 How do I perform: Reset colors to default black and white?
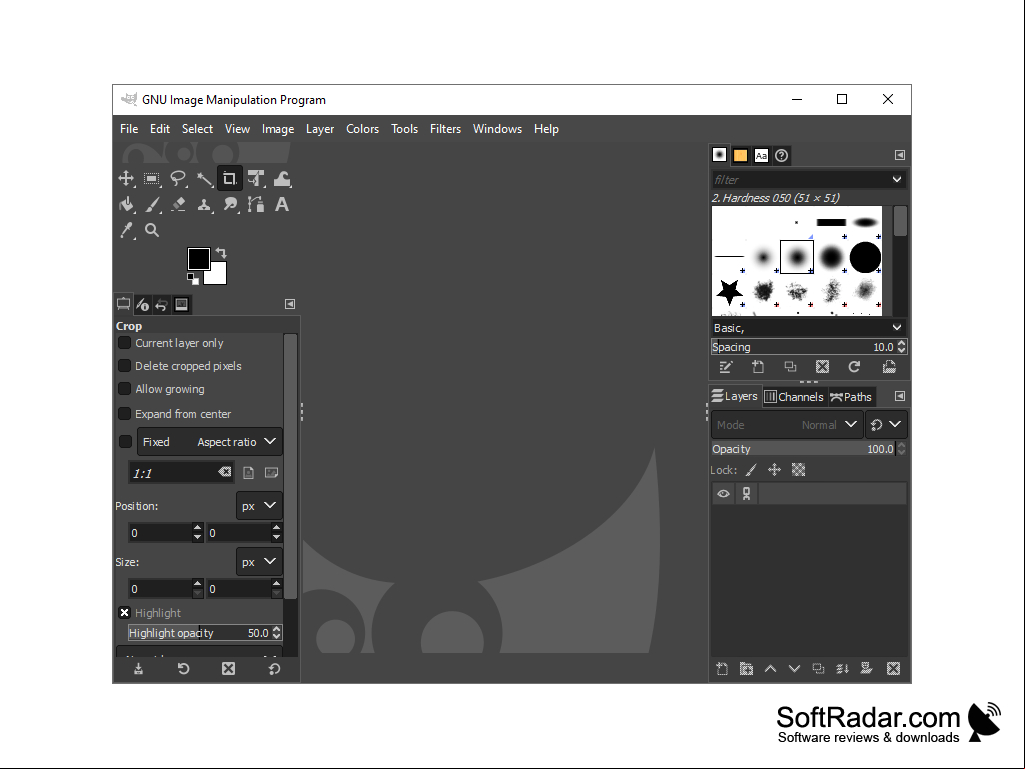(193, 279)
